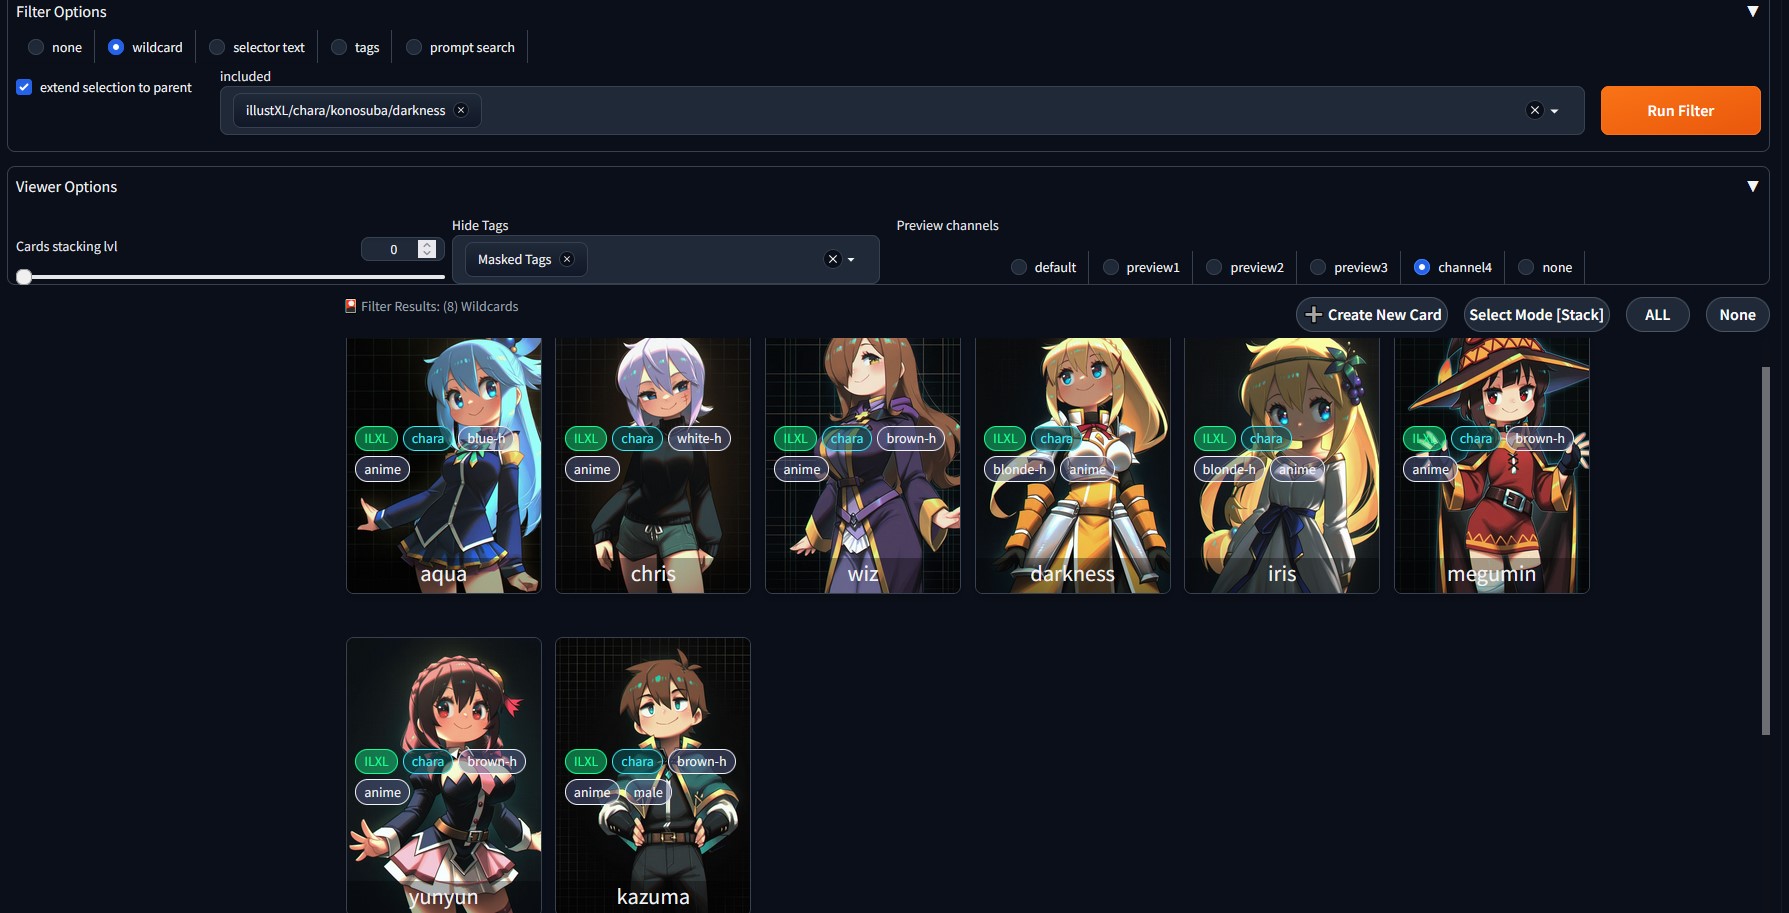Open the yunyun character card
The width and height of the screenshot is (1789, 913).
tap(444, 775)
